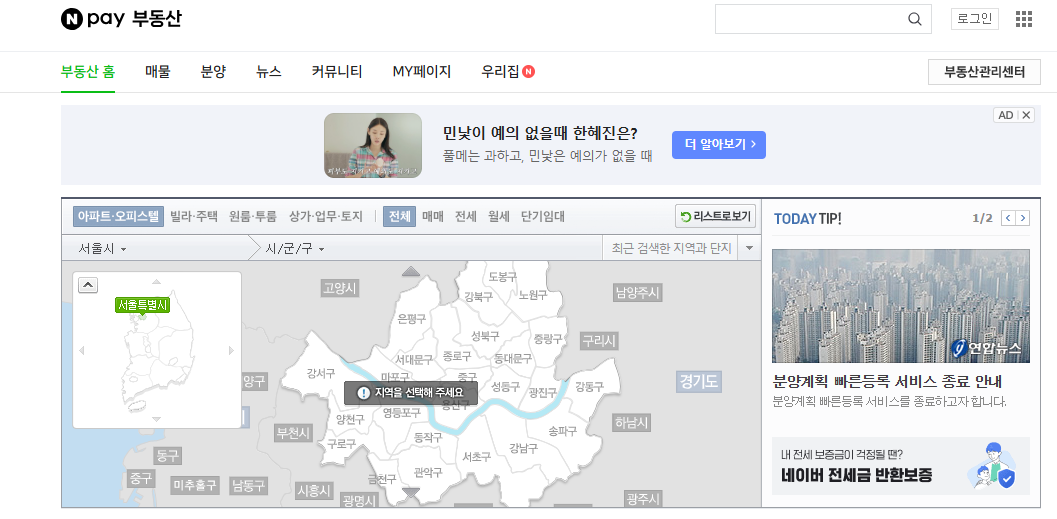The height and width of the screenshot is (519, 1057).
Task: Select 원룸·투룸 property type
Action: click(253, 216)
